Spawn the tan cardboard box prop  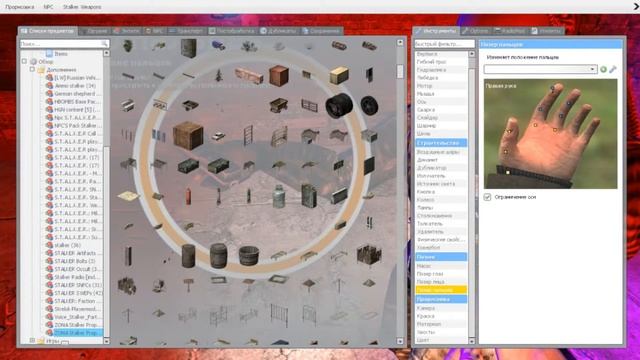point(339,76)
